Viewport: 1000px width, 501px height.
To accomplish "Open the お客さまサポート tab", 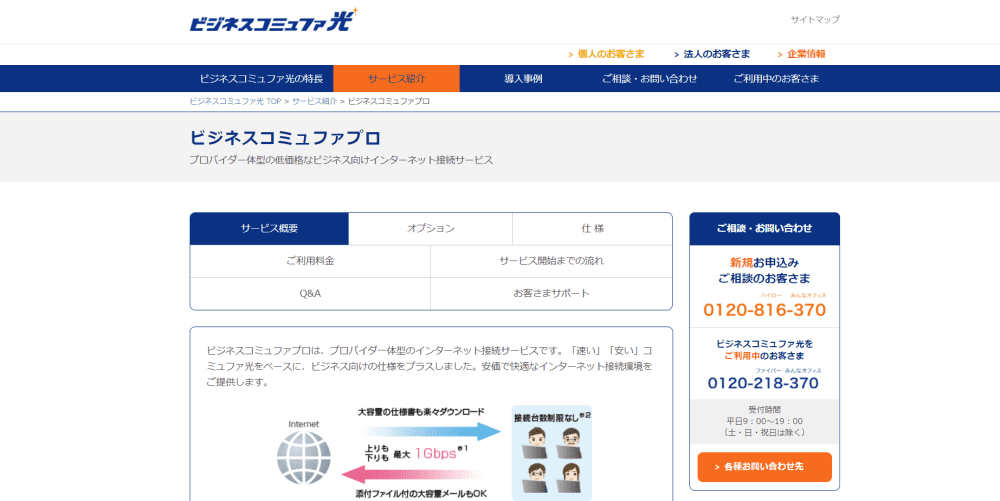I will (551, 294).
